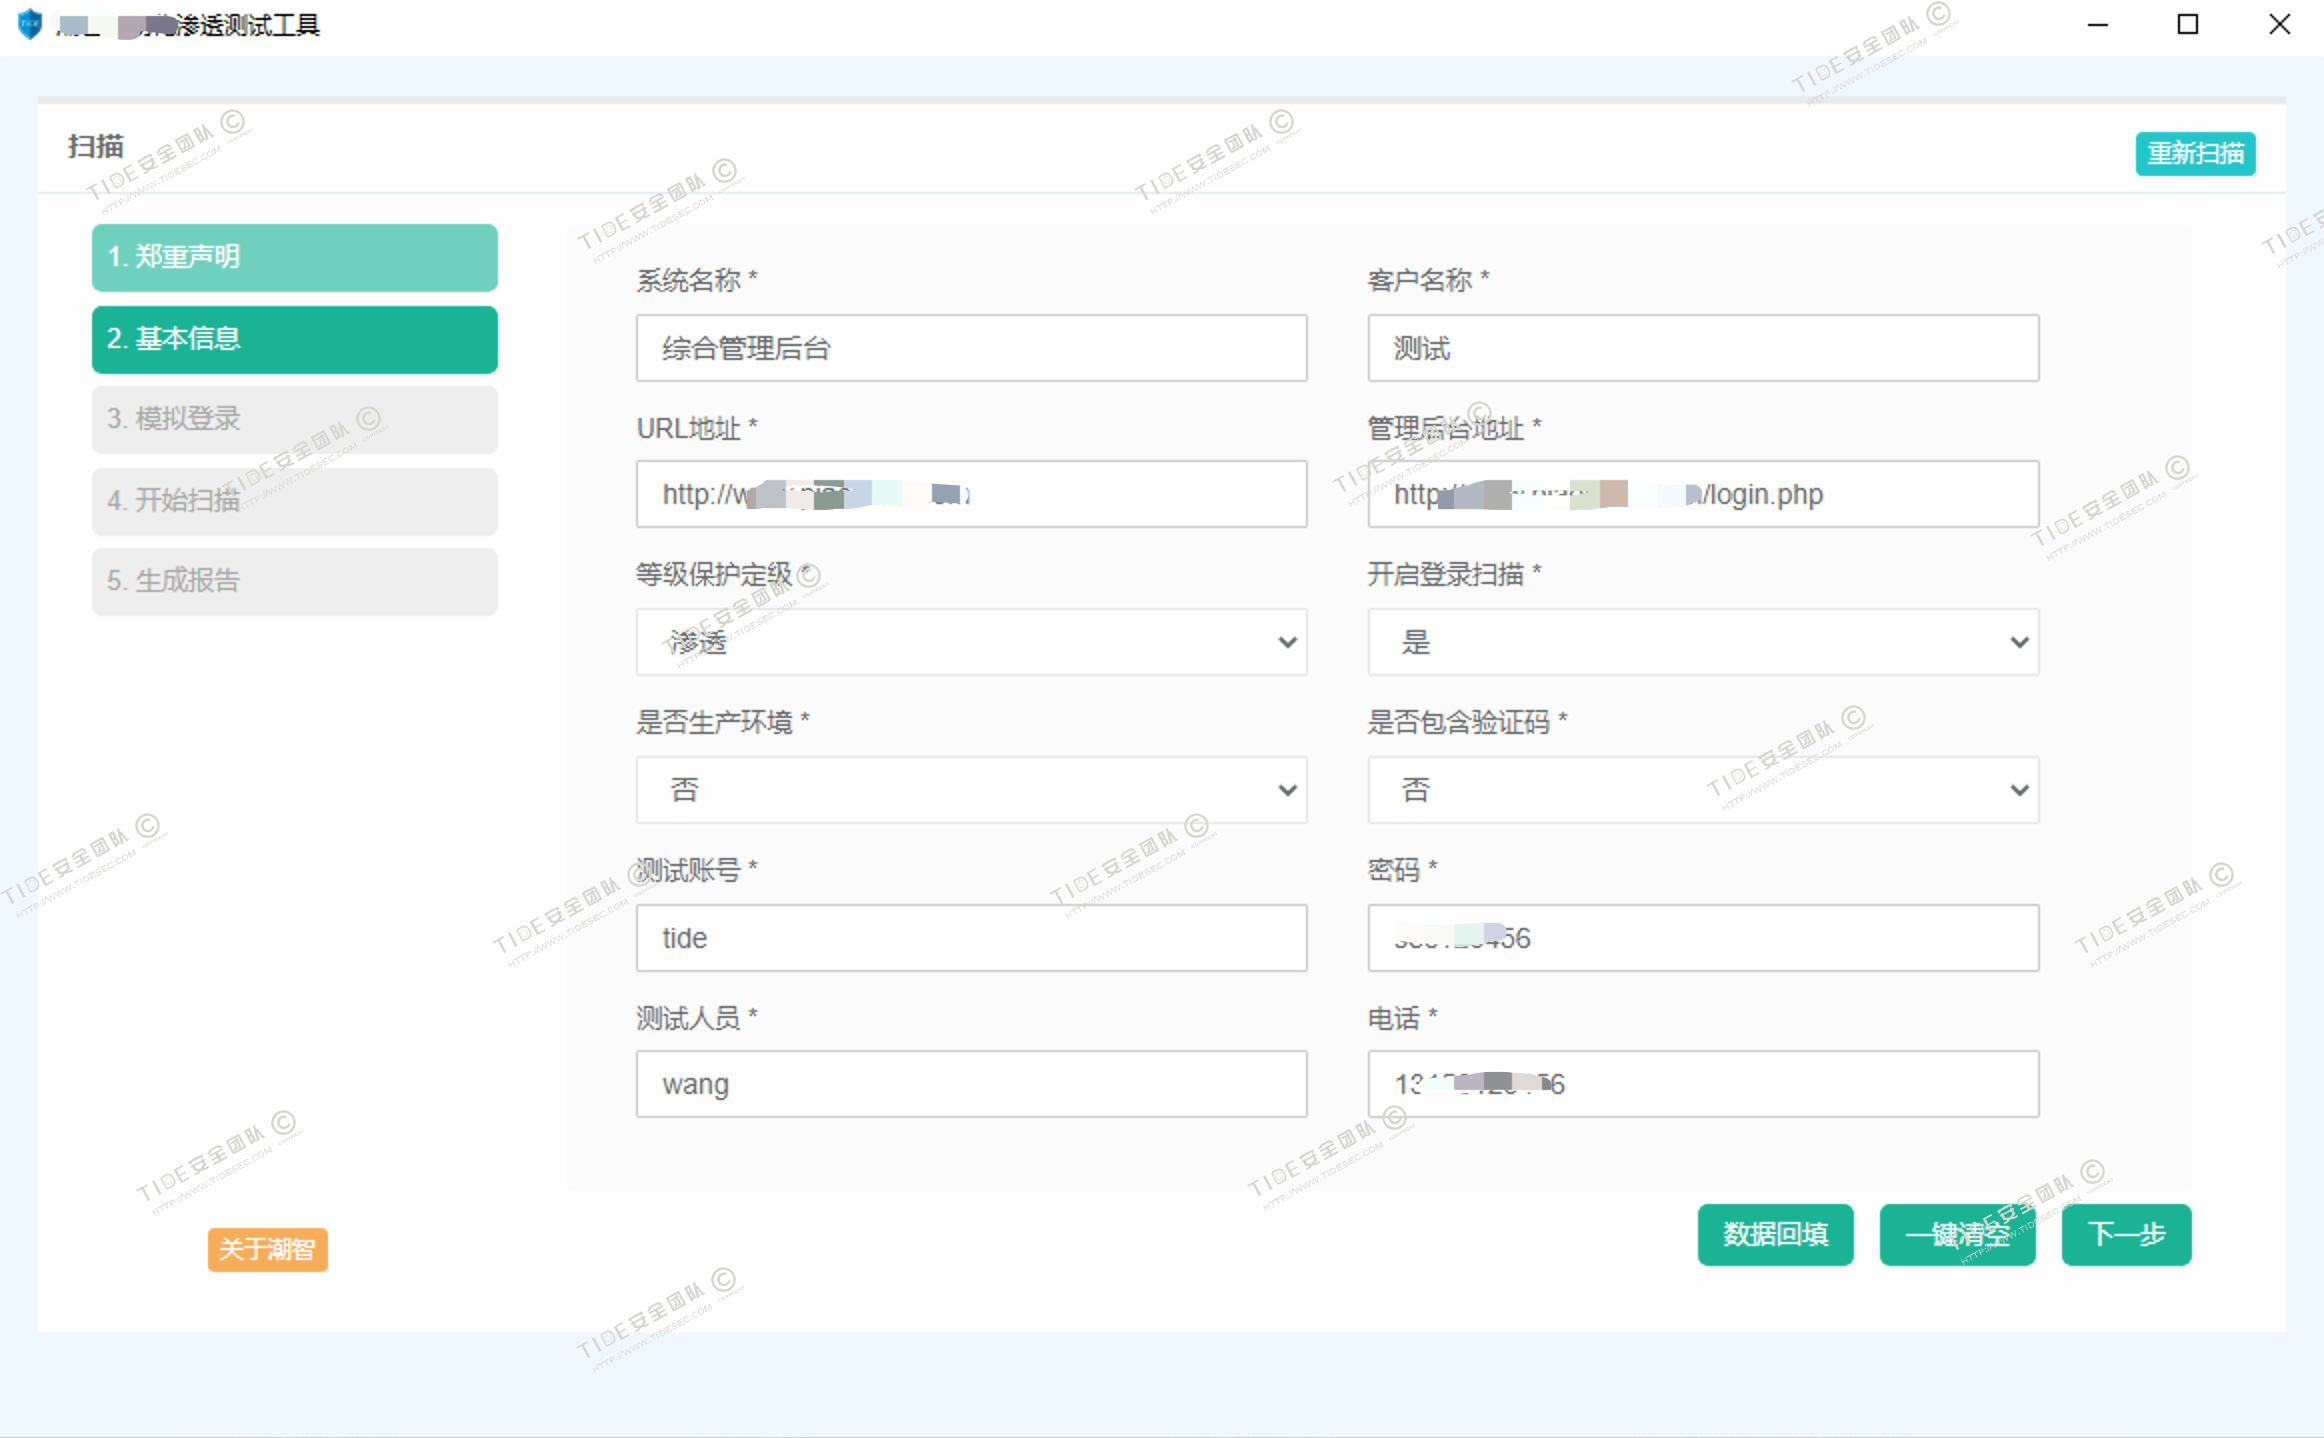Viewport: 2324px width, 1438px height.
Task: Click the 测试账号 field containing tide
Action: [x=971, y=938]
